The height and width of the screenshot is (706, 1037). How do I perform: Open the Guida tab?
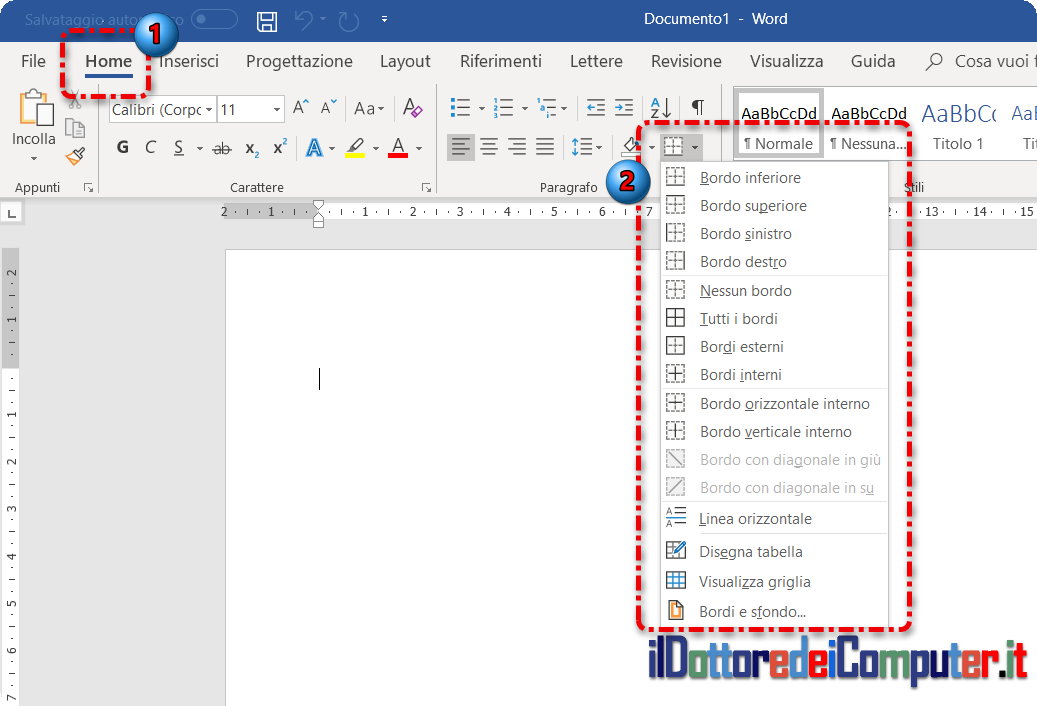[x=873, y=61]
